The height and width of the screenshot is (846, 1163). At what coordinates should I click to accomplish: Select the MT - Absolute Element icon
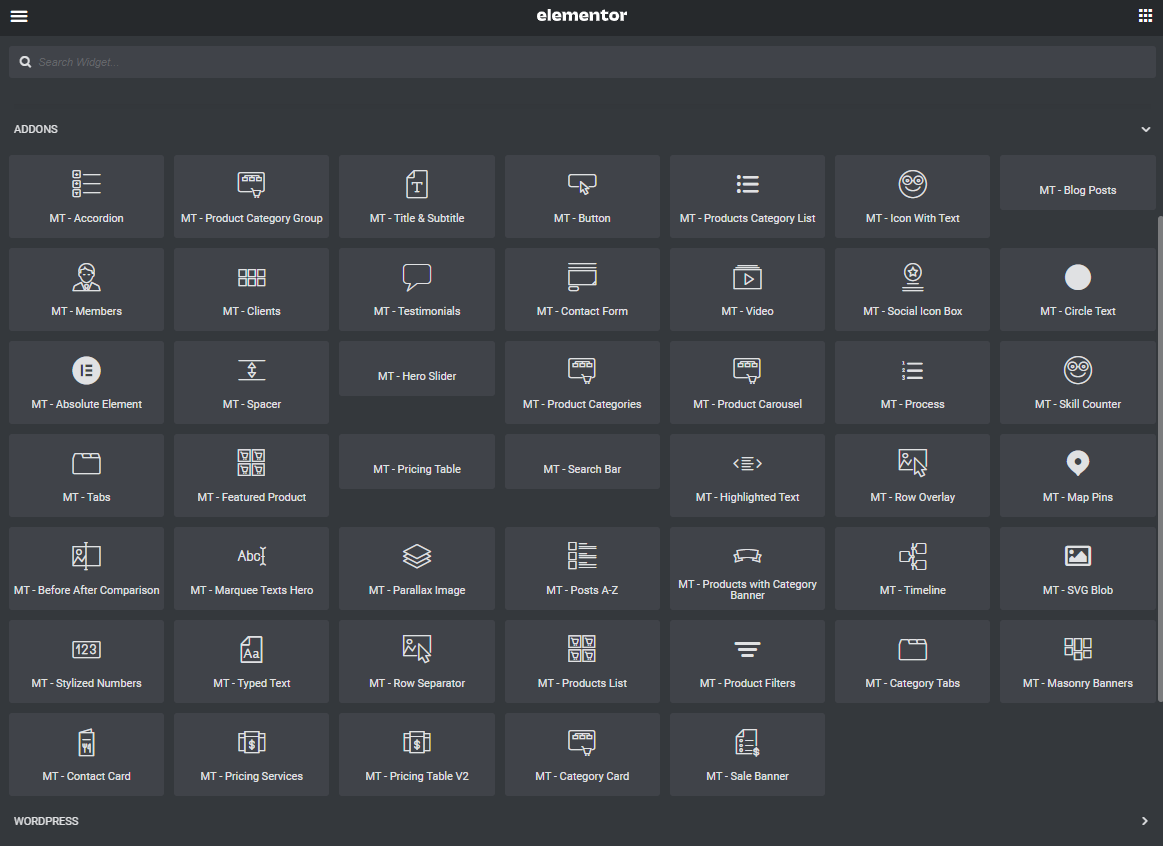click(87, 371)
